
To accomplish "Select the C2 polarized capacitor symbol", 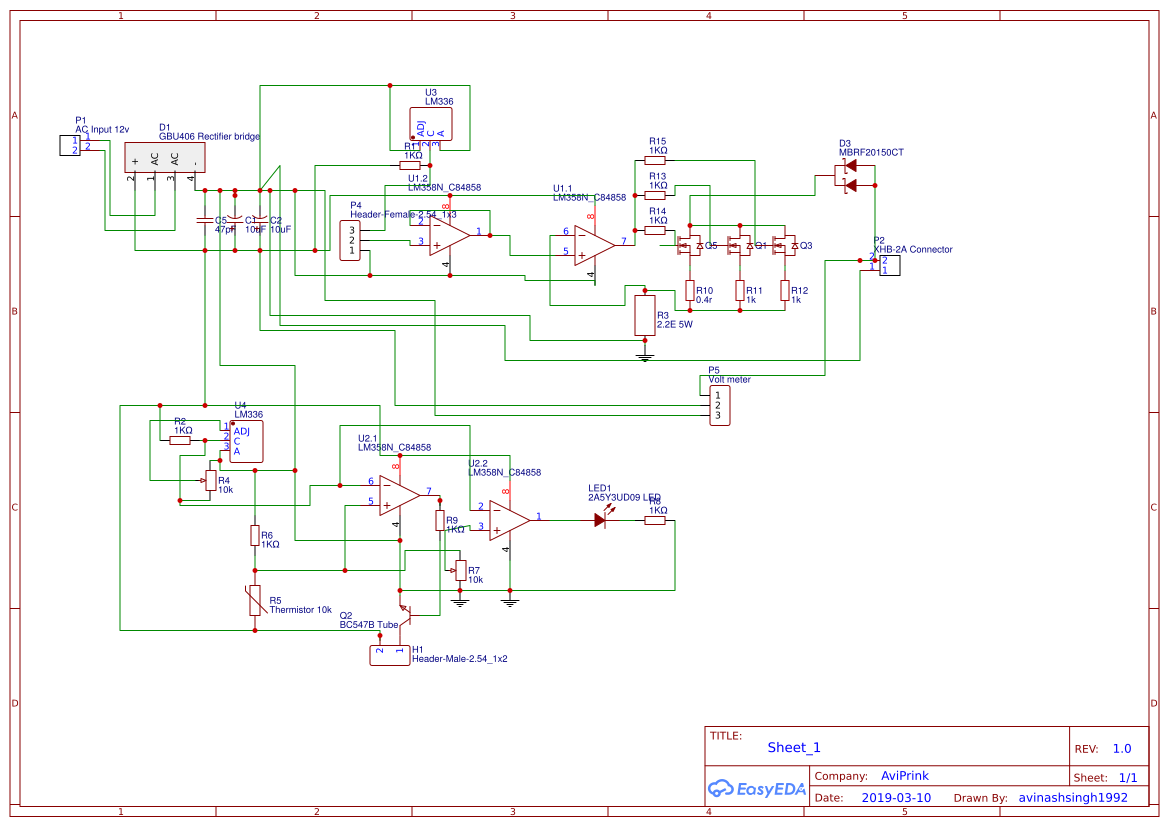I will tap(260, 220).
